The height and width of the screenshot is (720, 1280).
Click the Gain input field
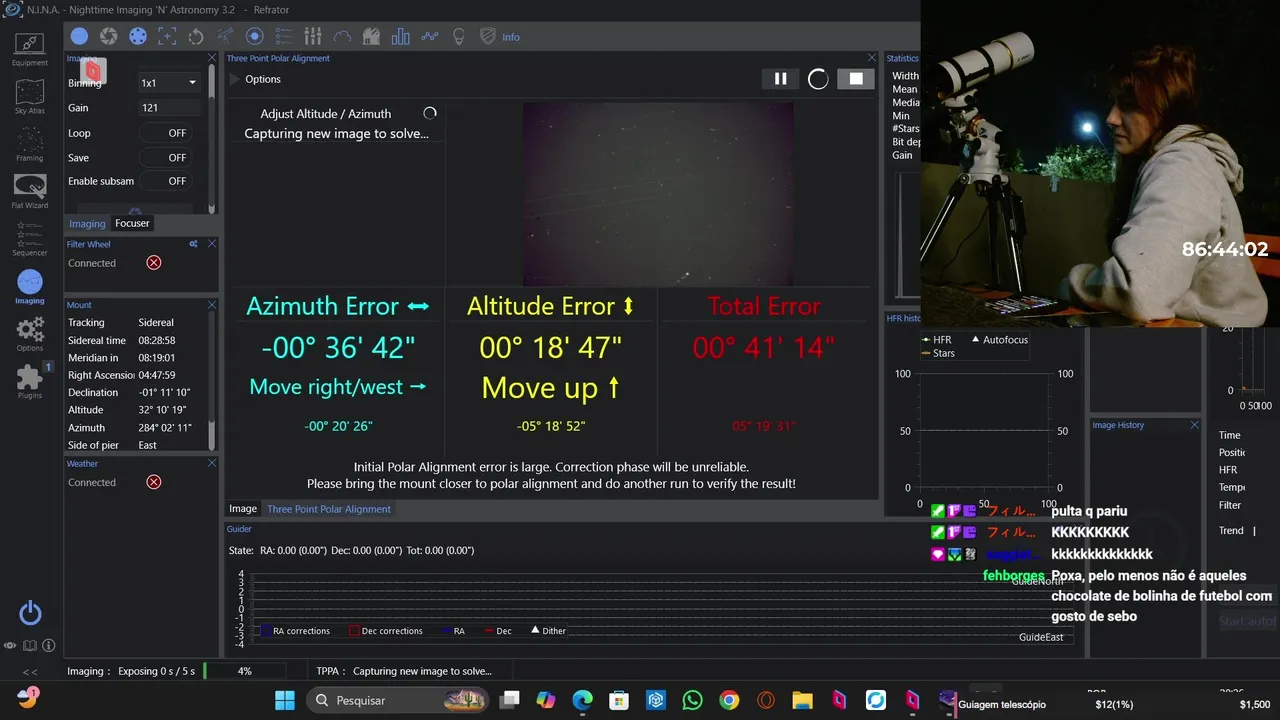coord(170,108)
